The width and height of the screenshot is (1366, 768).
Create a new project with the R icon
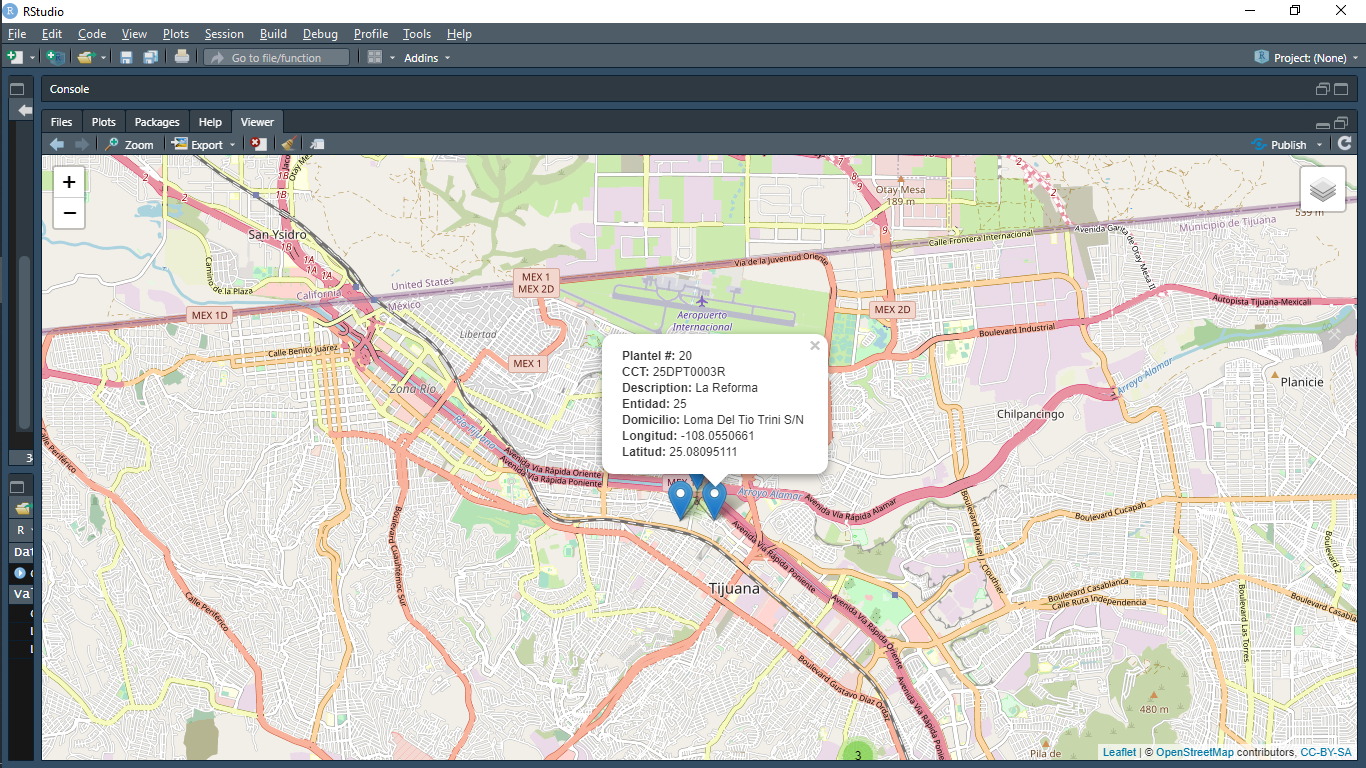coord(56,57)
